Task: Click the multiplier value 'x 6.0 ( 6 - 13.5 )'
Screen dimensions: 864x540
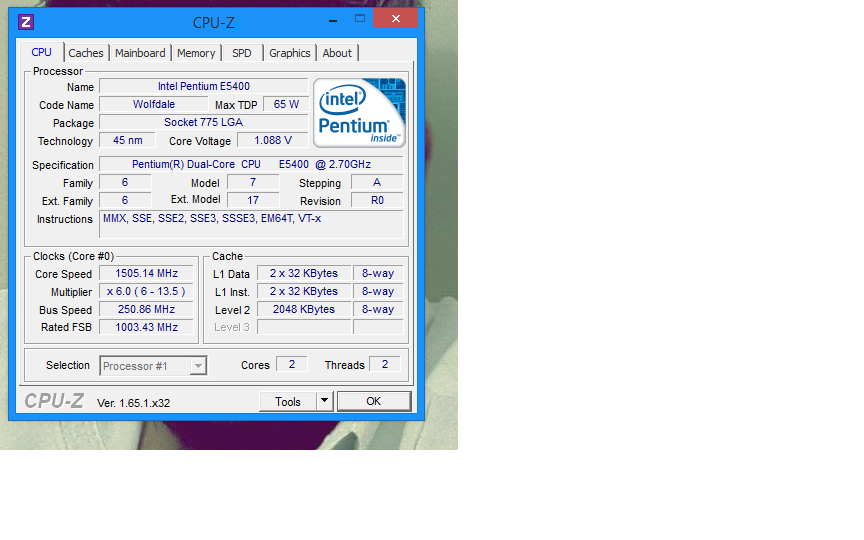Action: pos(146,291)
